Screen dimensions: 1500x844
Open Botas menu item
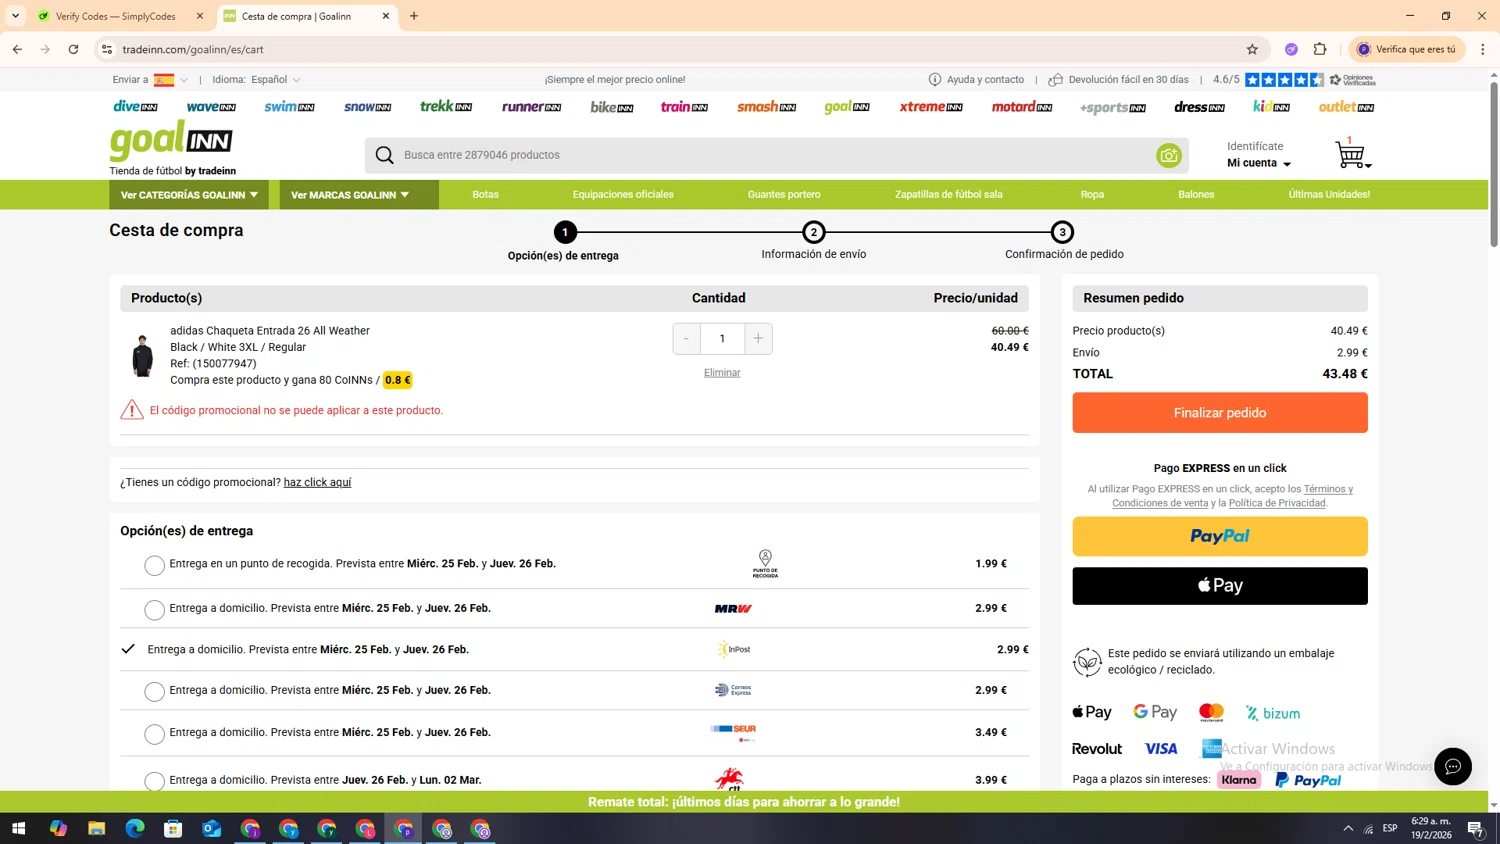pos(485,195)
